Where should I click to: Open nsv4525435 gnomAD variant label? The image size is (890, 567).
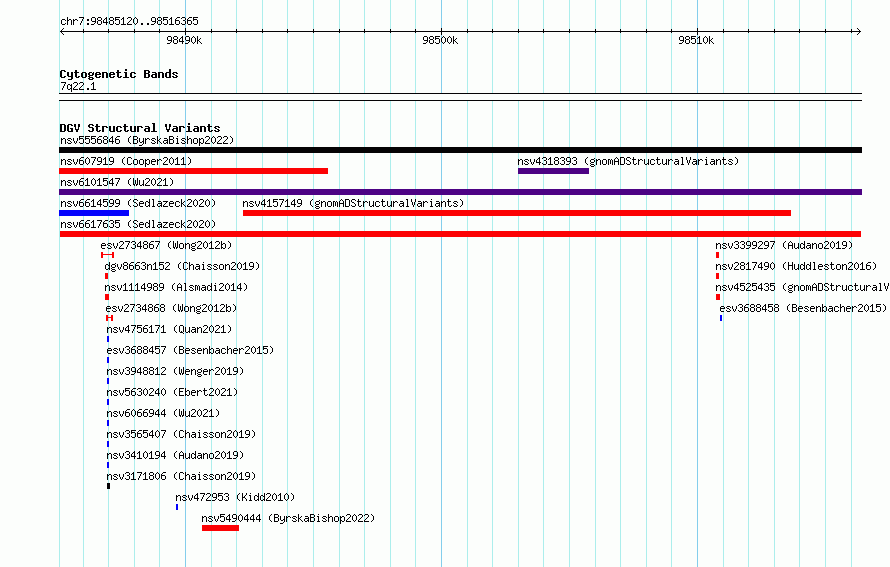802,287
